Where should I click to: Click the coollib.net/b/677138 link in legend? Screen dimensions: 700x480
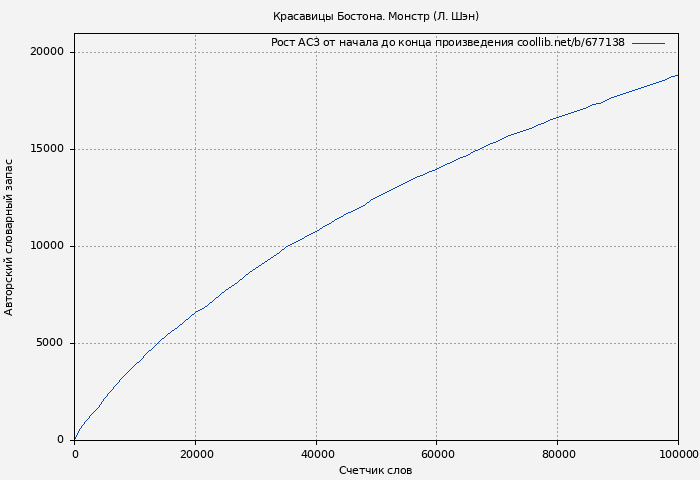pyautogui.click(x=570, y=43)
